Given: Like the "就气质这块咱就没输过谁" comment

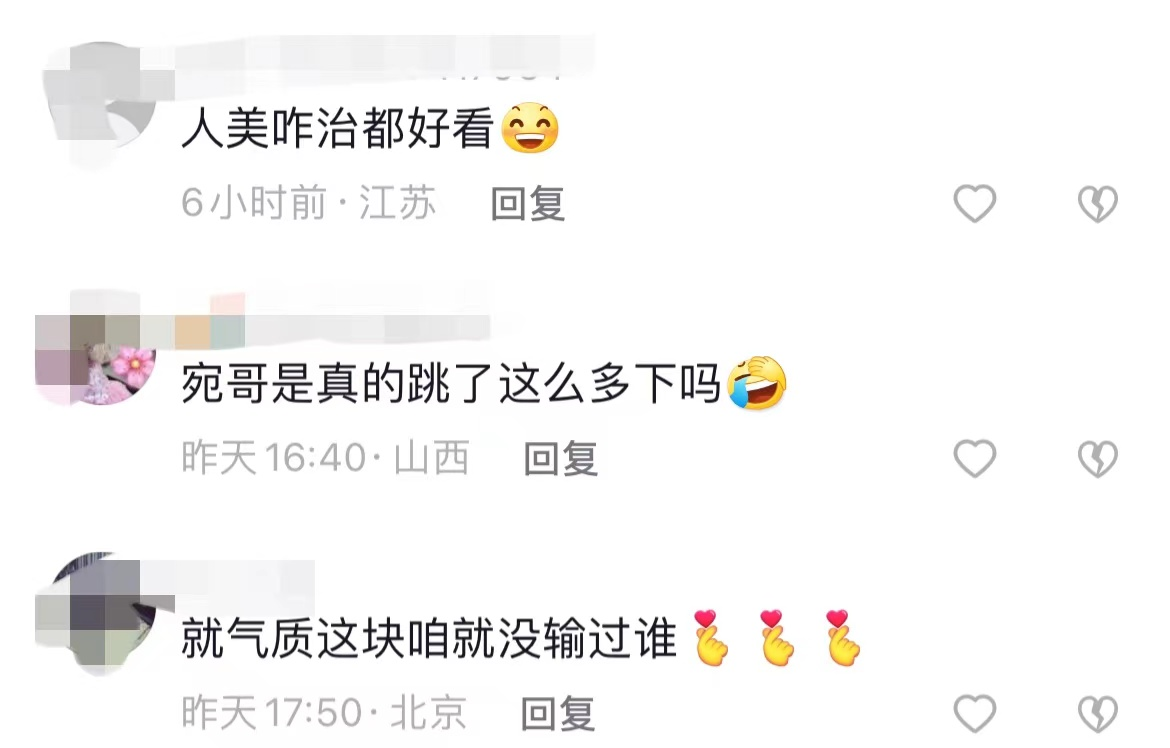Looking at the screenshot, I should tap(975, 713).
